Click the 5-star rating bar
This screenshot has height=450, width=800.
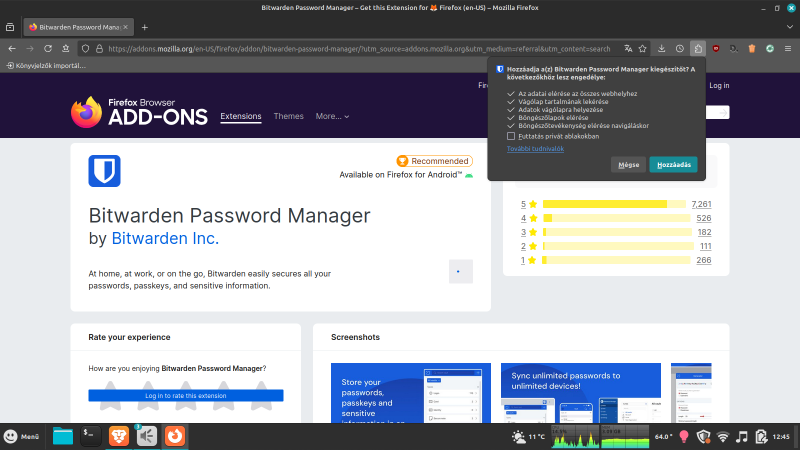click(x=614, y=204)
